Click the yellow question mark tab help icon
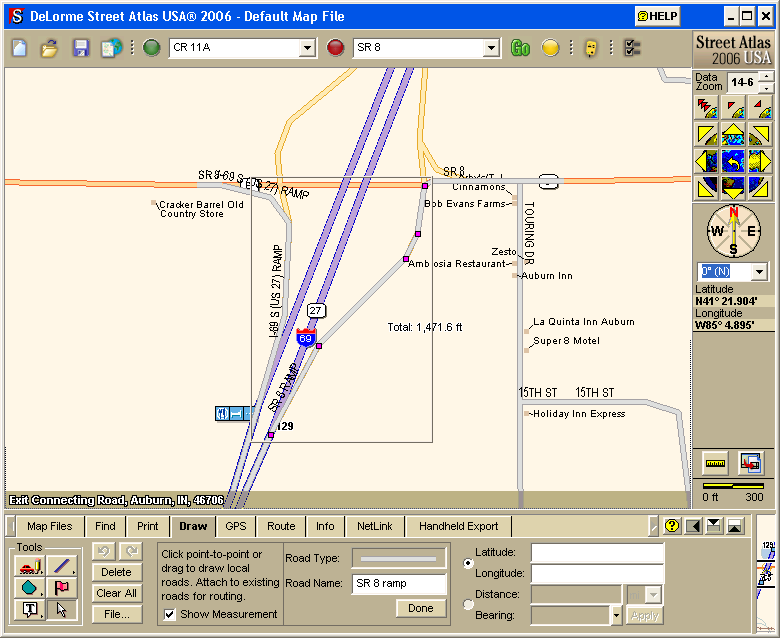 [672, 526]
